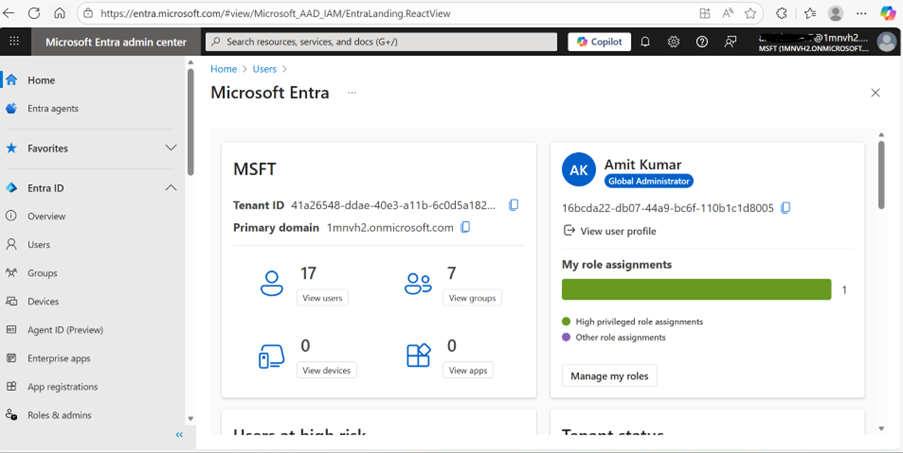
Task: Open the browser home page icon
Action: (59, 13)
